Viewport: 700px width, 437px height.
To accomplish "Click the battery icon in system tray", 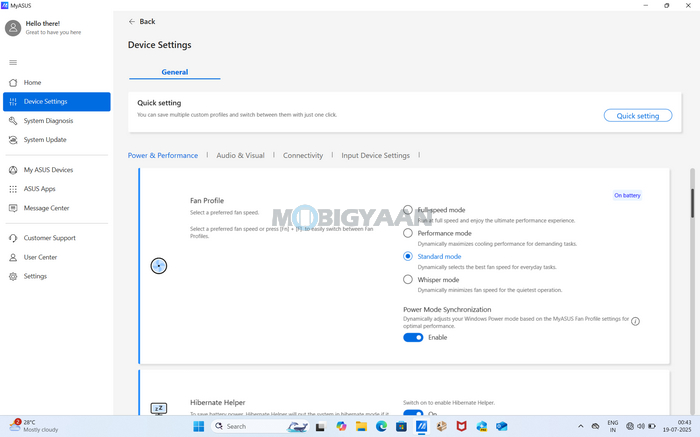I will [x=652, y=426].
